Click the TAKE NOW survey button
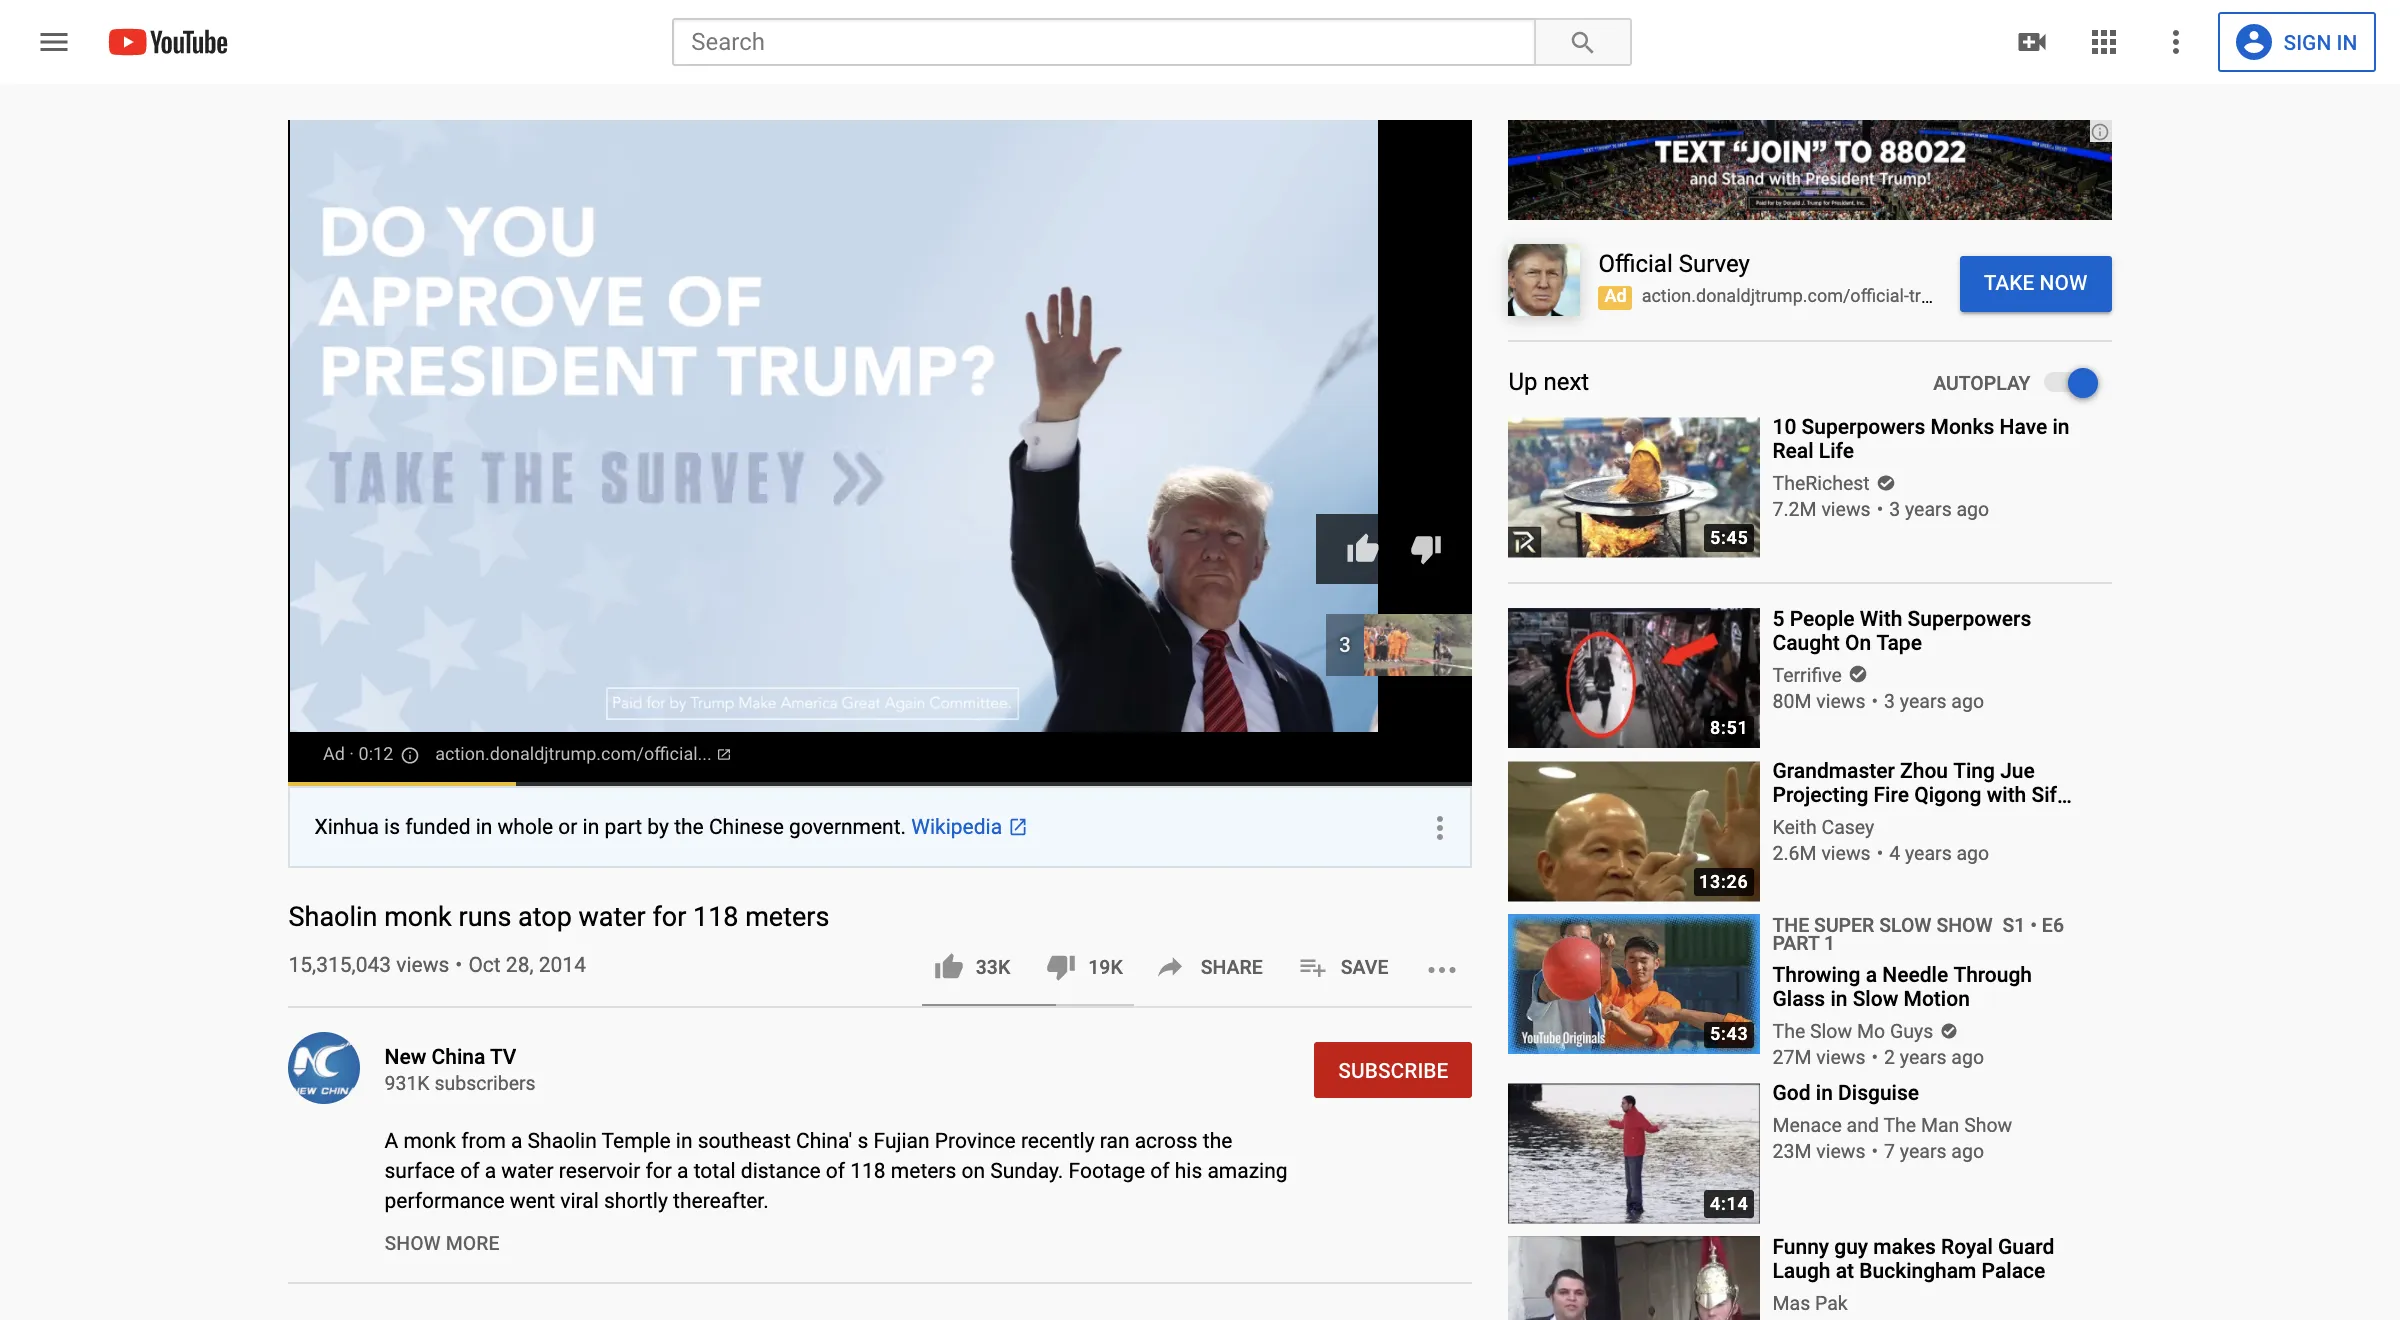 [2035, 284]
